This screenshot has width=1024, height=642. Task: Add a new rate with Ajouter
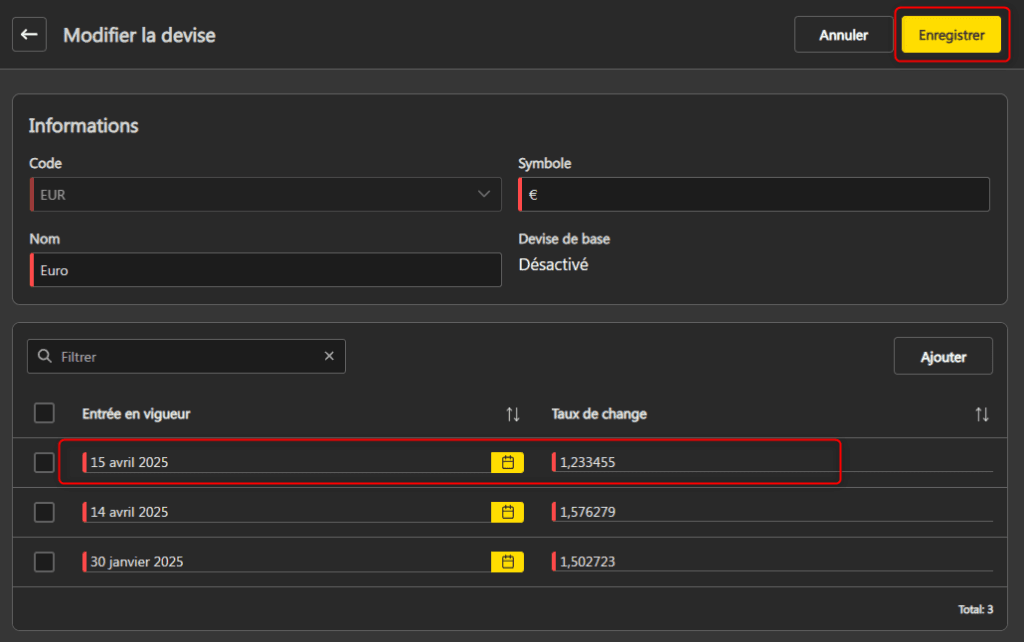click(x=943, y=357)
